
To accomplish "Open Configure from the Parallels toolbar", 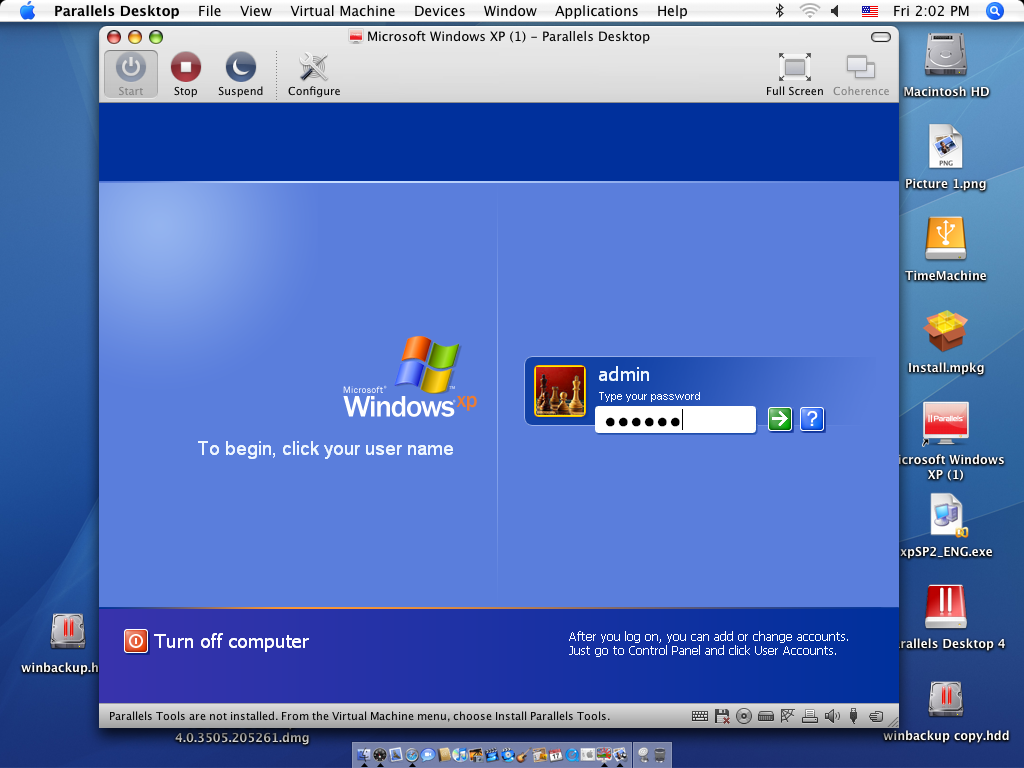I will (314, 74).
